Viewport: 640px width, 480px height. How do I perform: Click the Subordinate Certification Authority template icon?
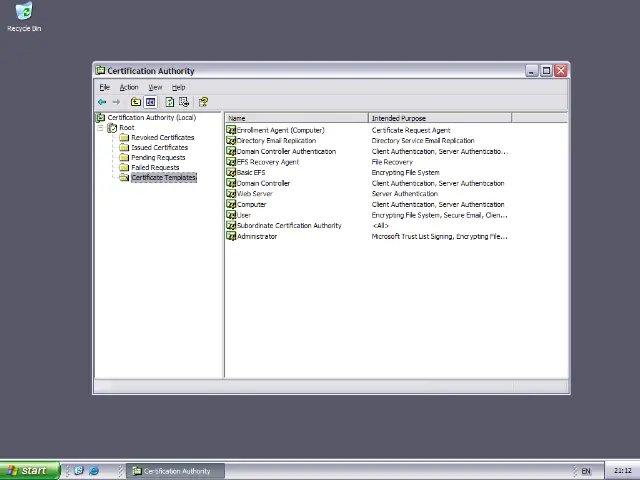[x=231, y=225]
